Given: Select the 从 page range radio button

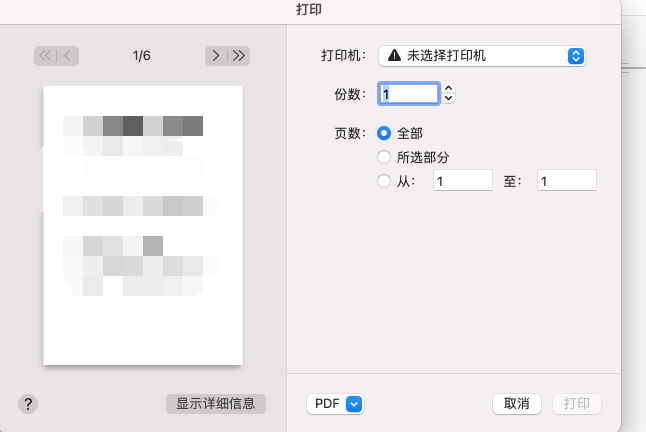Looking at the screenshot, I should pos(384,181).
